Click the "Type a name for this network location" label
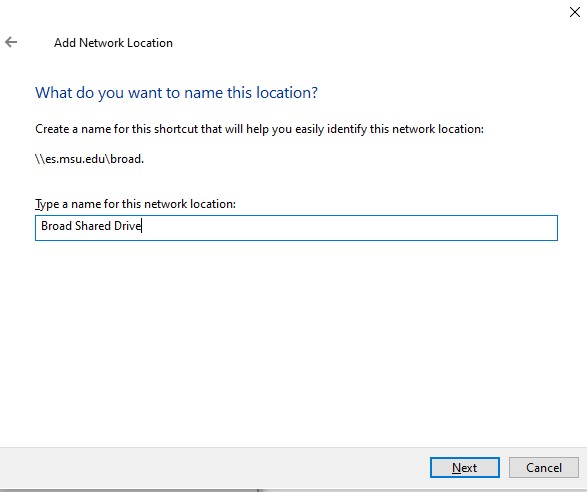The height and width of the screenshot is (492, 587). pos(136,204)
